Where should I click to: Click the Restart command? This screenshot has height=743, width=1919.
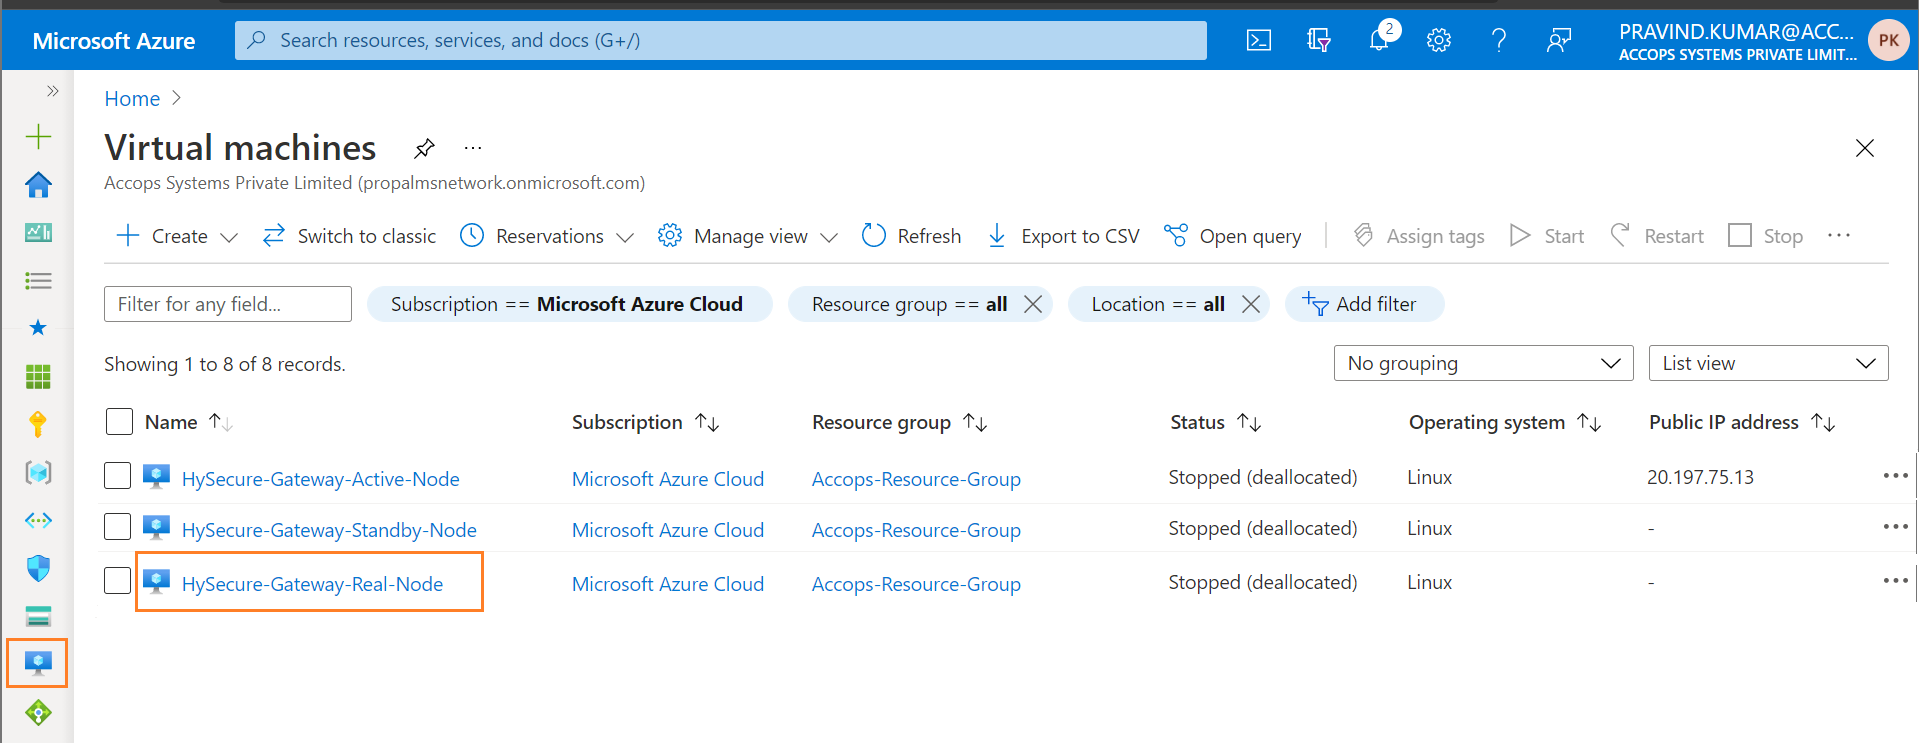point(1656,236)
